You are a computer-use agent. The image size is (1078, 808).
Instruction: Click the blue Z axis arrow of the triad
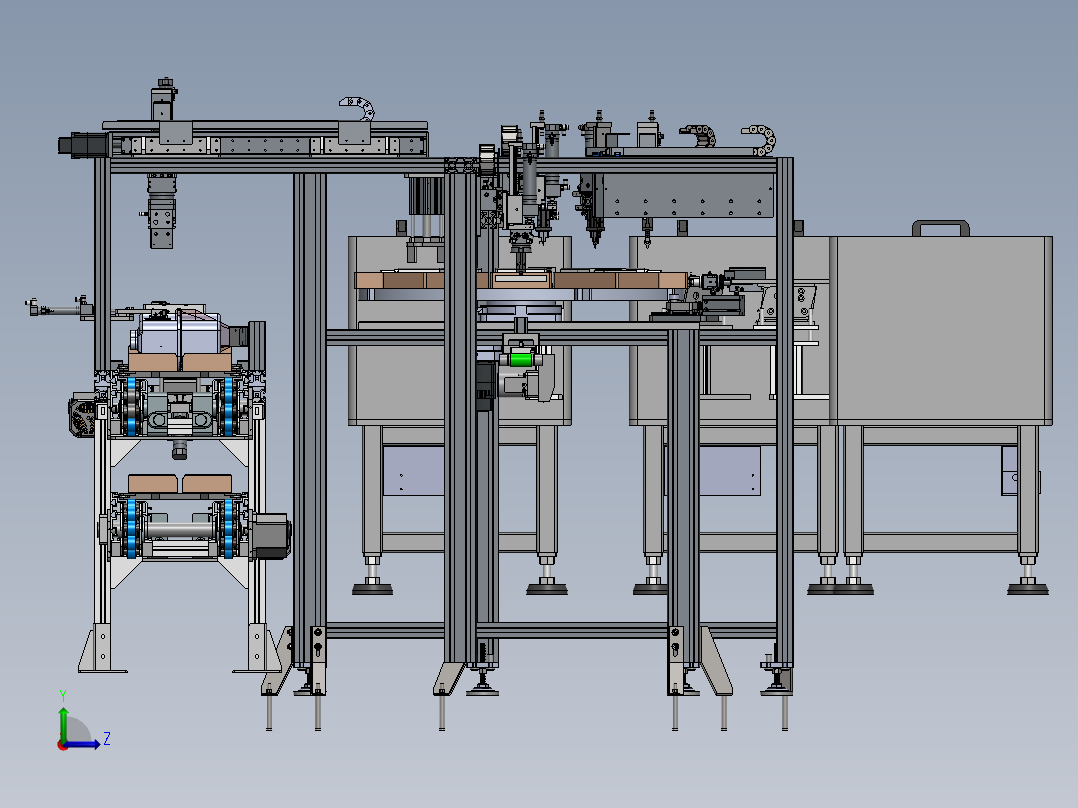coord(84,744)
